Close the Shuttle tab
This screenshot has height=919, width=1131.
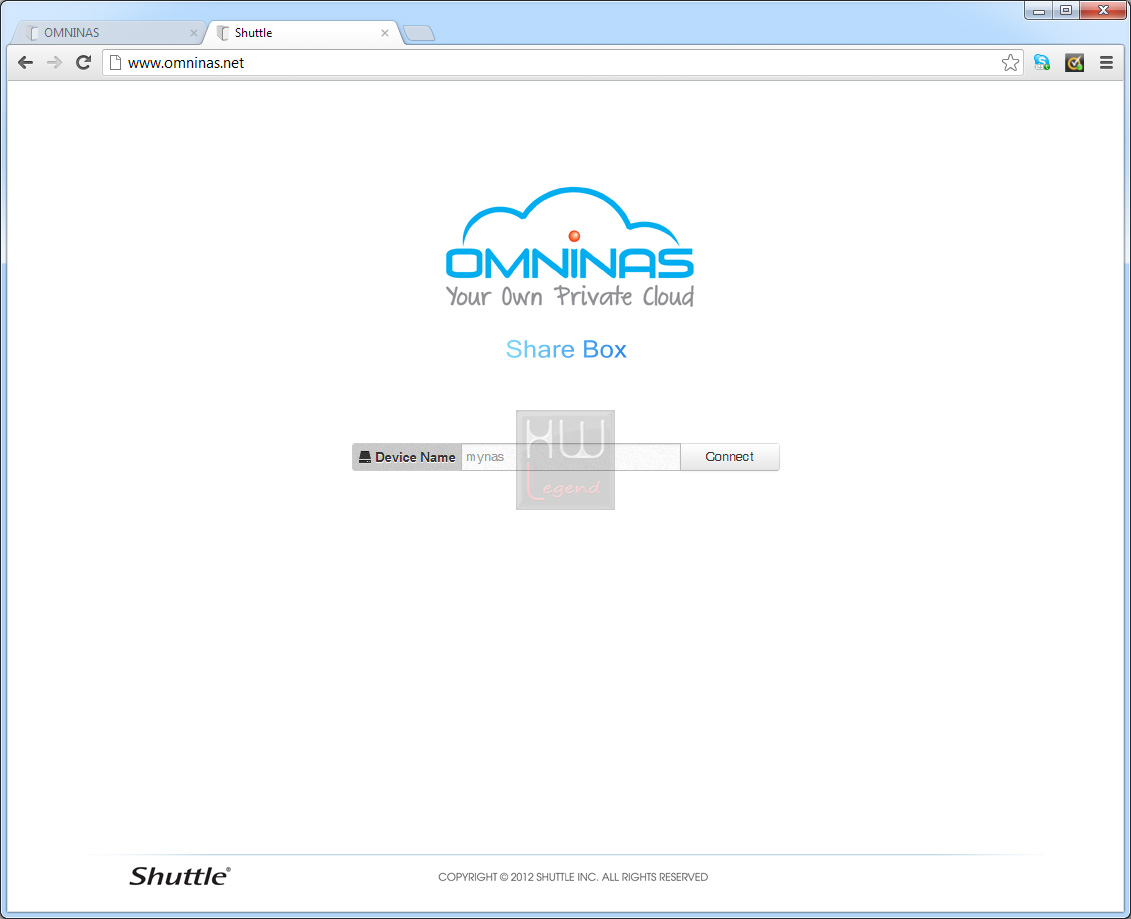click(384, 33)
